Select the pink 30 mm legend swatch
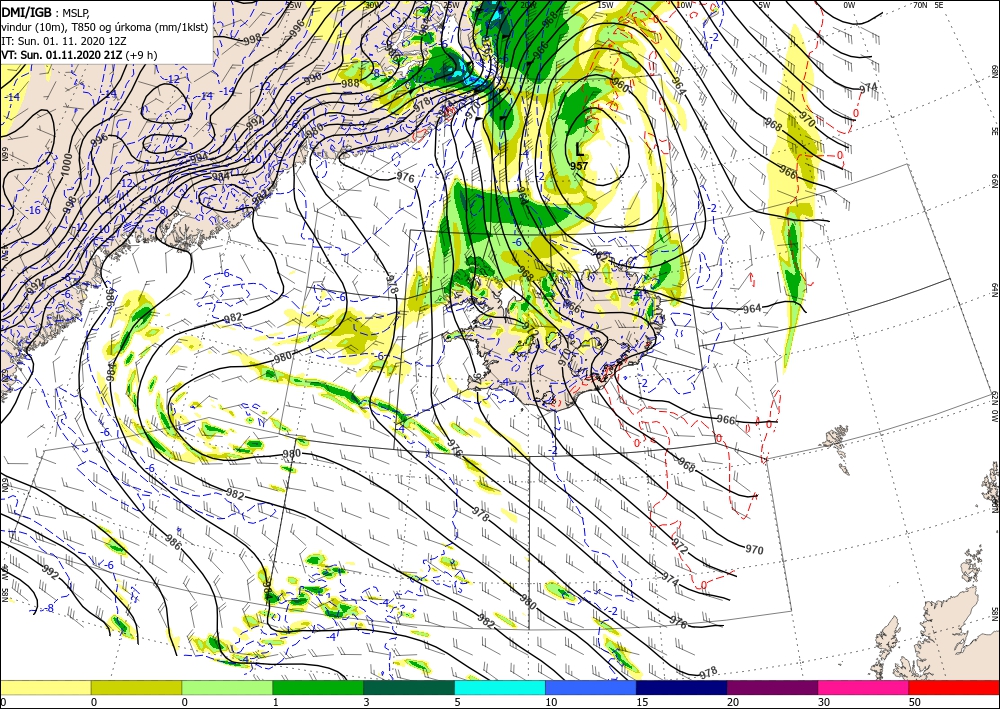Screen dimensions: 1000x709 pos(864,687)
